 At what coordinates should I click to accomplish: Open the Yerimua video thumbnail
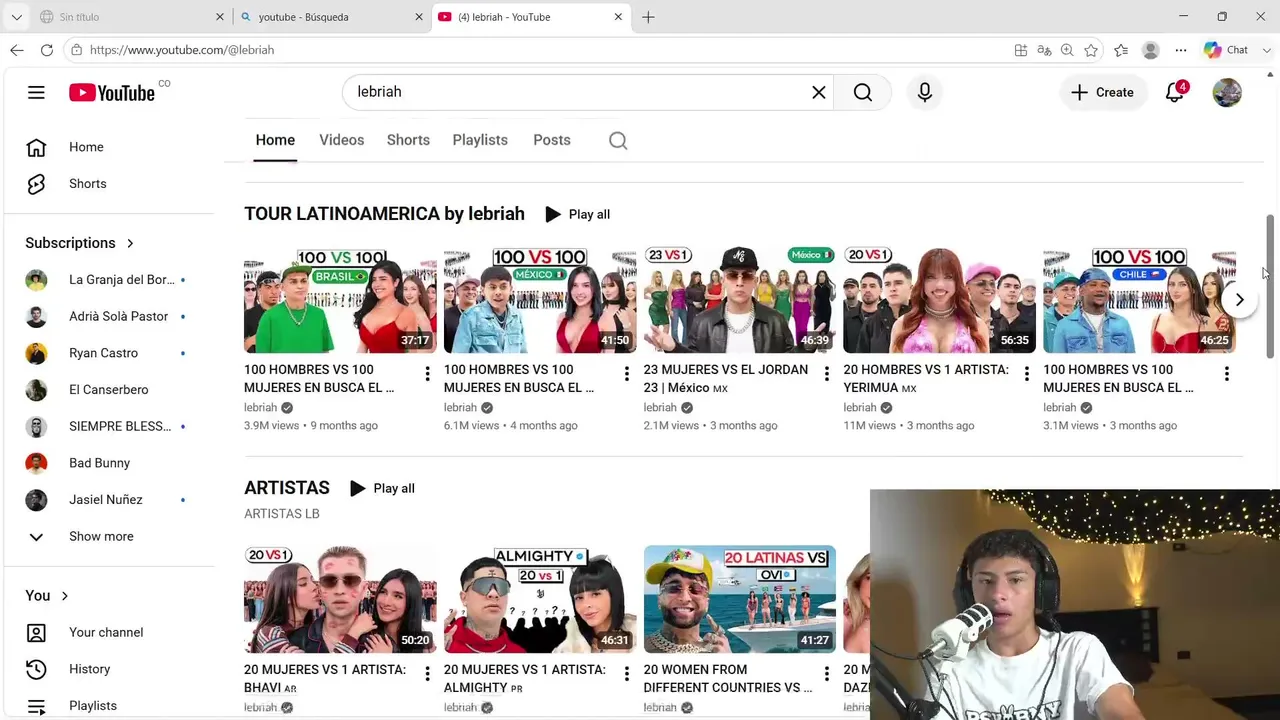pyautogui.click(x=939, y=300)
